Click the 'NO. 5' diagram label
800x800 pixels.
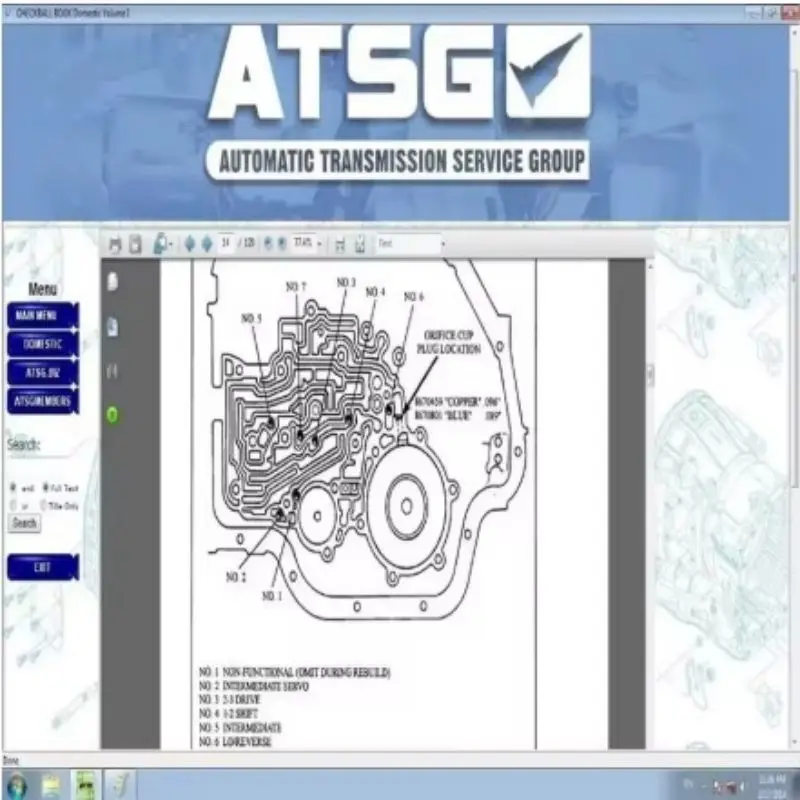[x=251, y=318]
